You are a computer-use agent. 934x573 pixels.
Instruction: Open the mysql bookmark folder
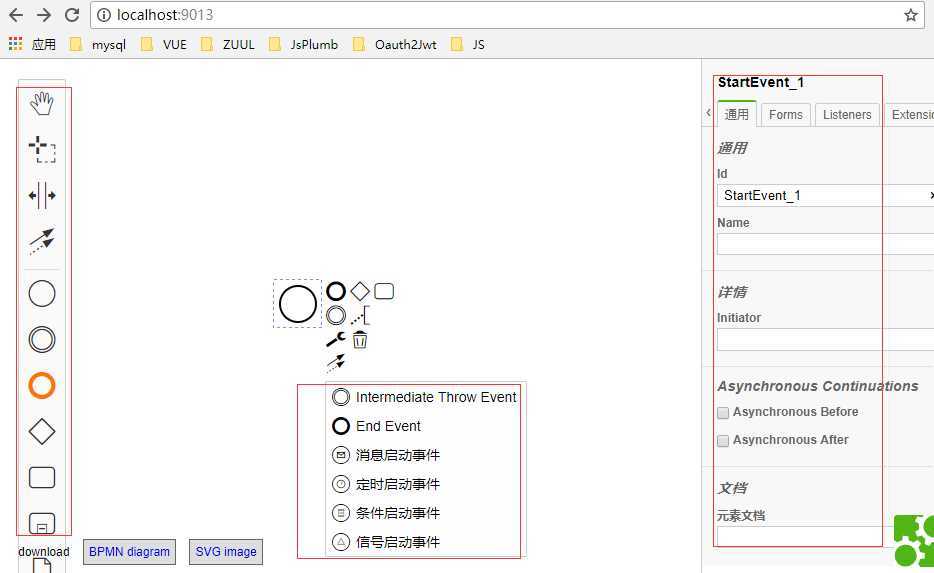click(x=98, y=45)
